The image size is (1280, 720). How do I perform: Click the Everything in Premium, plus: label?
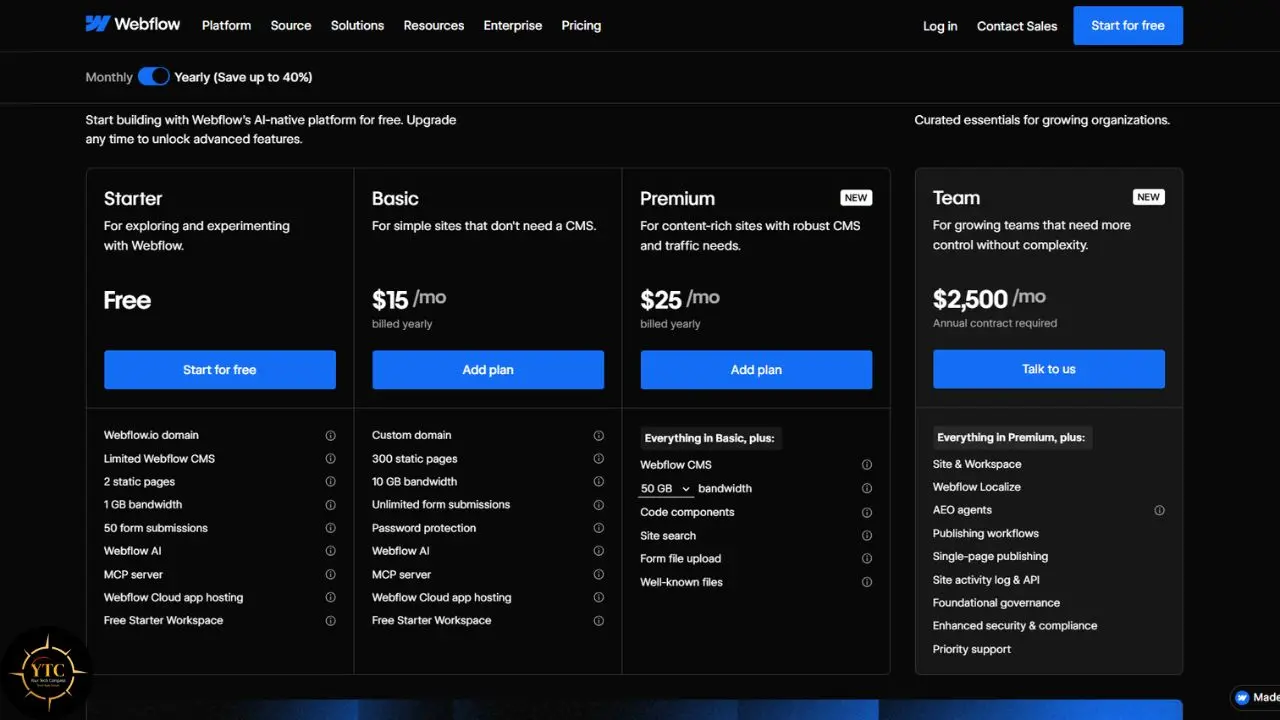[1011, 437]
